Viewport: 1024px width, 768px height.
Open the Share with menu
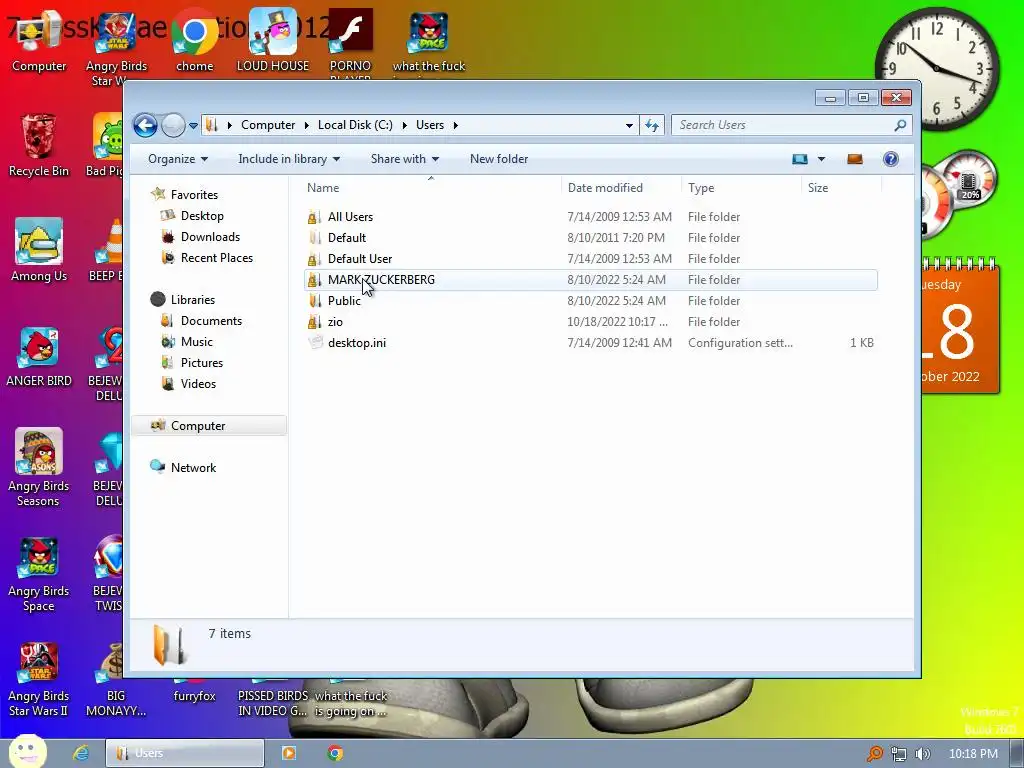tap(404, 159)
